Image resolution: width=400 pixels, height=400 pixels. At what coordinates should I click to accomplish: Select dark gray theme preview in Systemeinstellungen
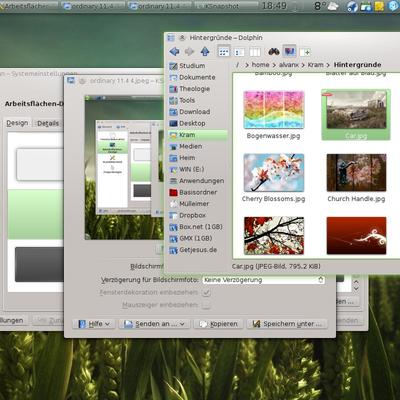click(x=39, y=264)
